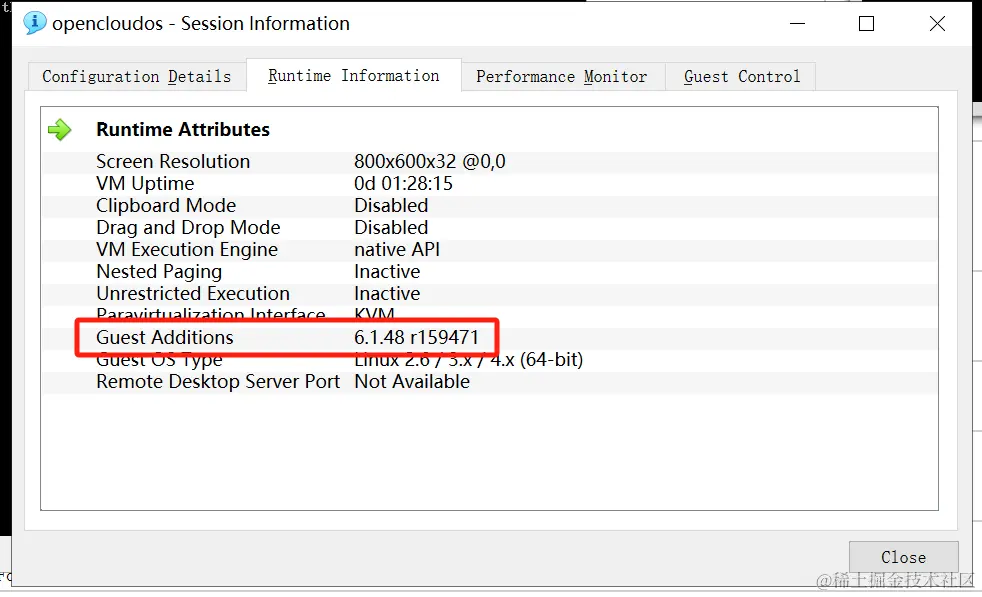Select the VM Execution Engine row
Screen dimensions: 982x597
coord(187,250)
